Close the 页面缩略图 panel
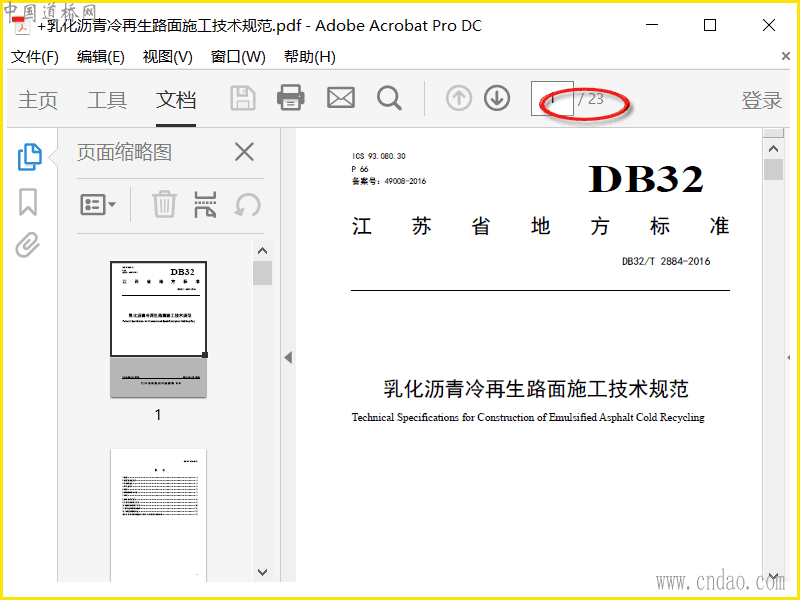 pyautogui.click(x=244, y=152)
